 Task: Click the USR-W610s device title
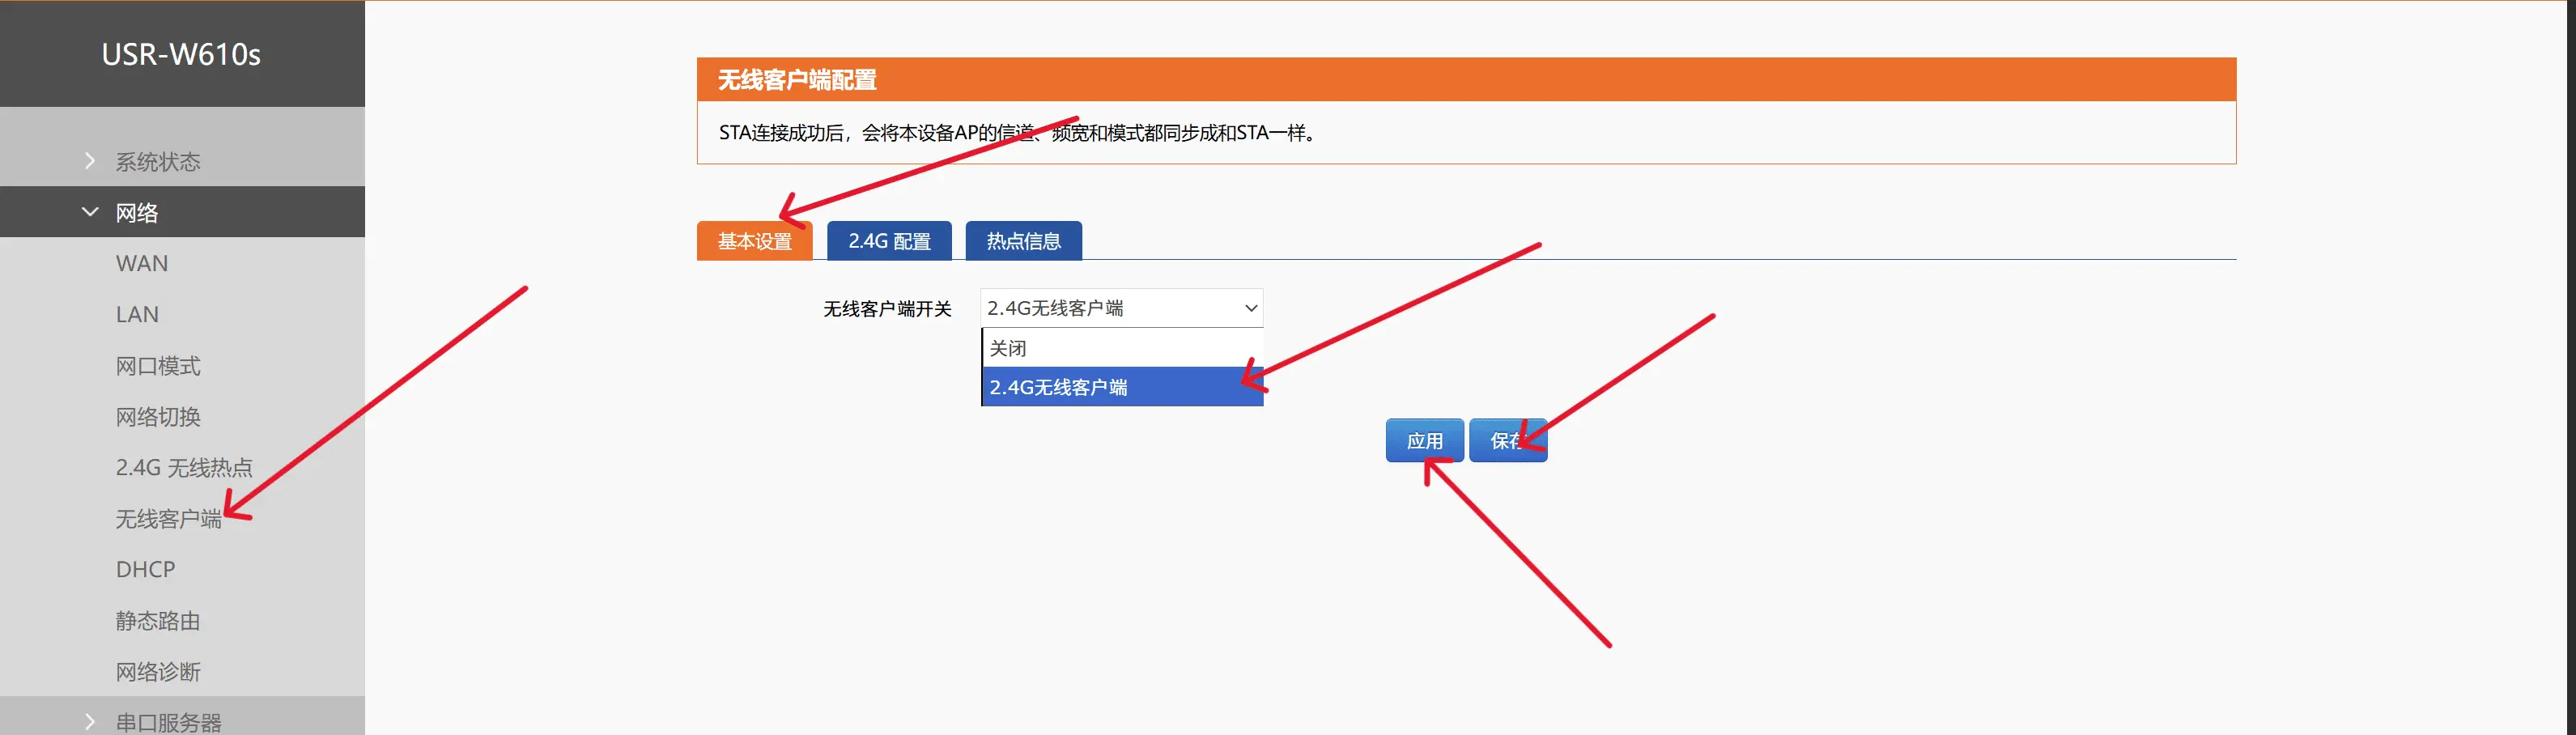click(181, 54)
